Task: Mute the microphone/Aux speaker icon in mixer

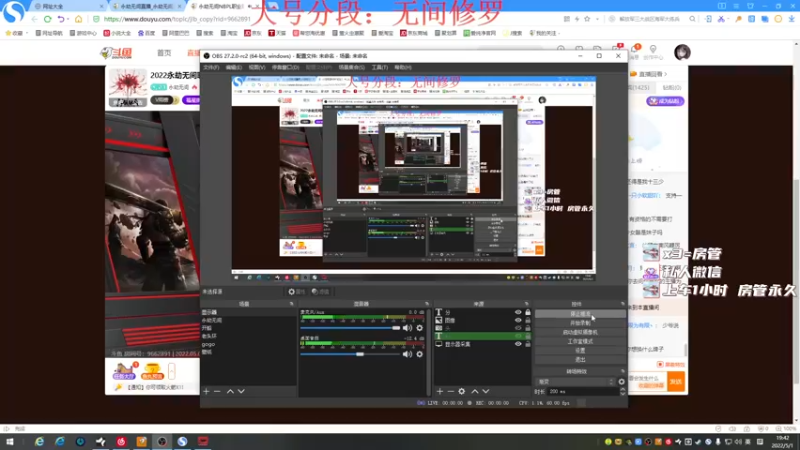Action: click(x=407, y=328)
